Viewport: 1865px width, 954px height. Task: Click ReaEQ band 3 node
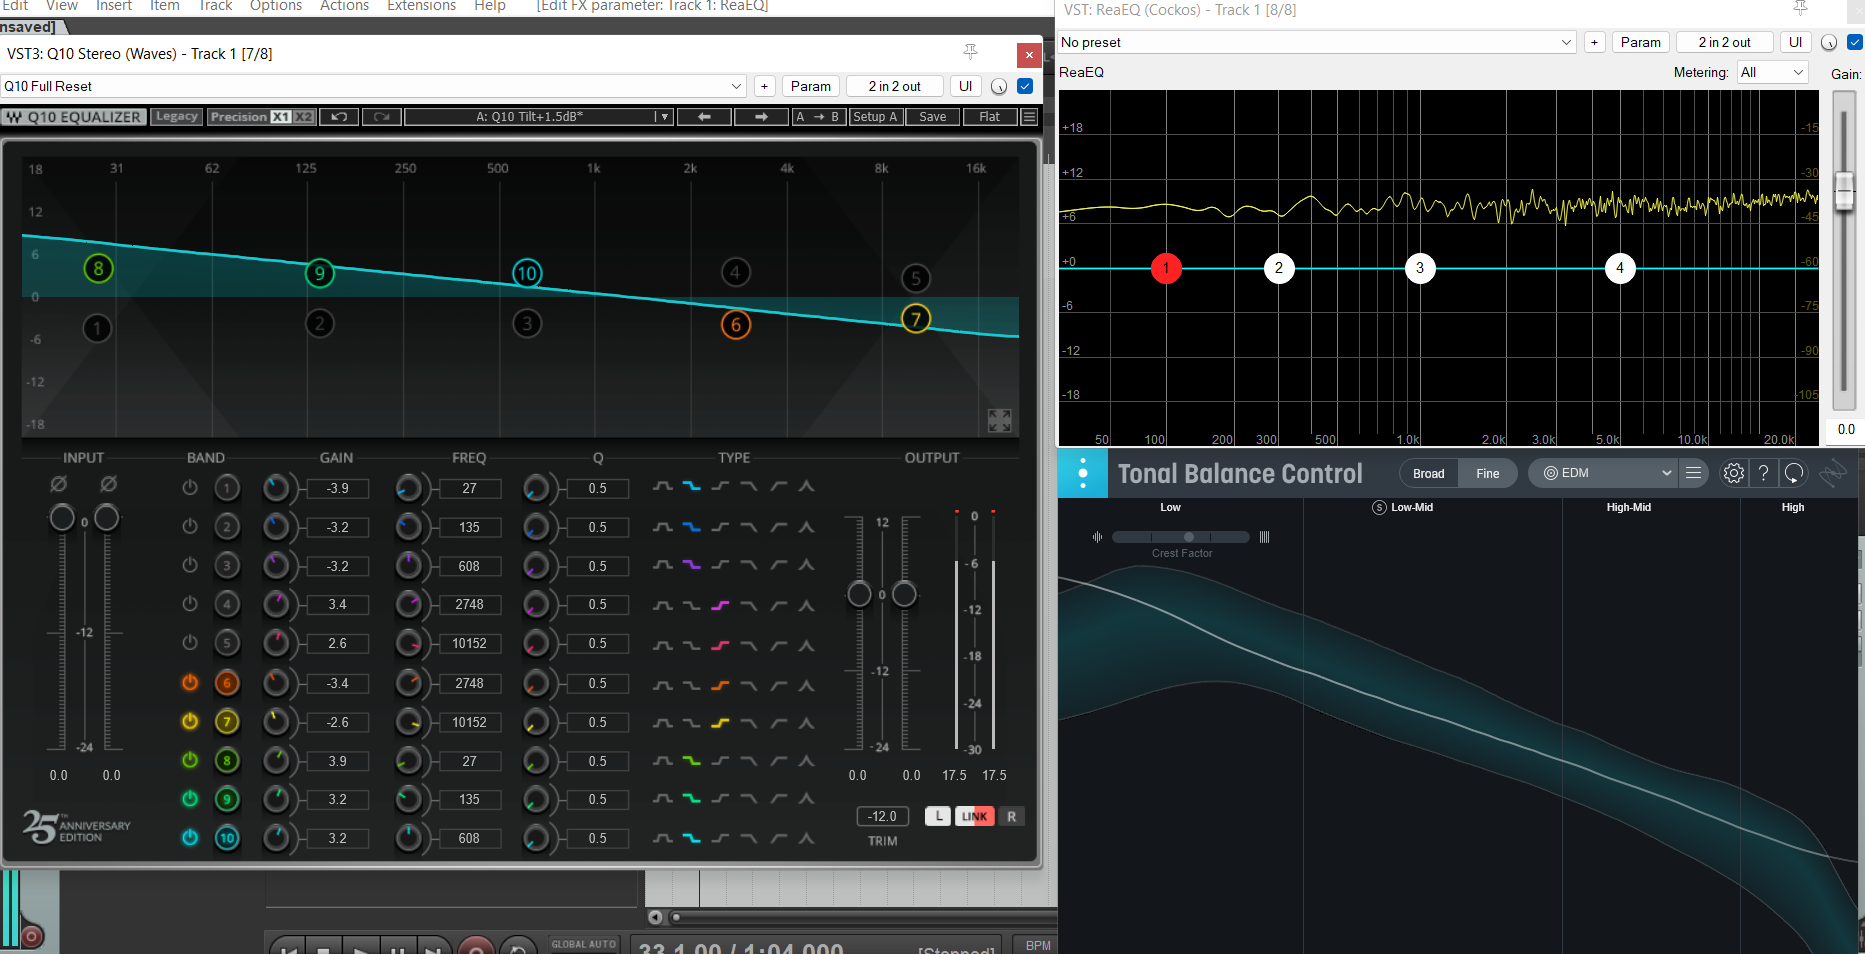(1420, 268)
